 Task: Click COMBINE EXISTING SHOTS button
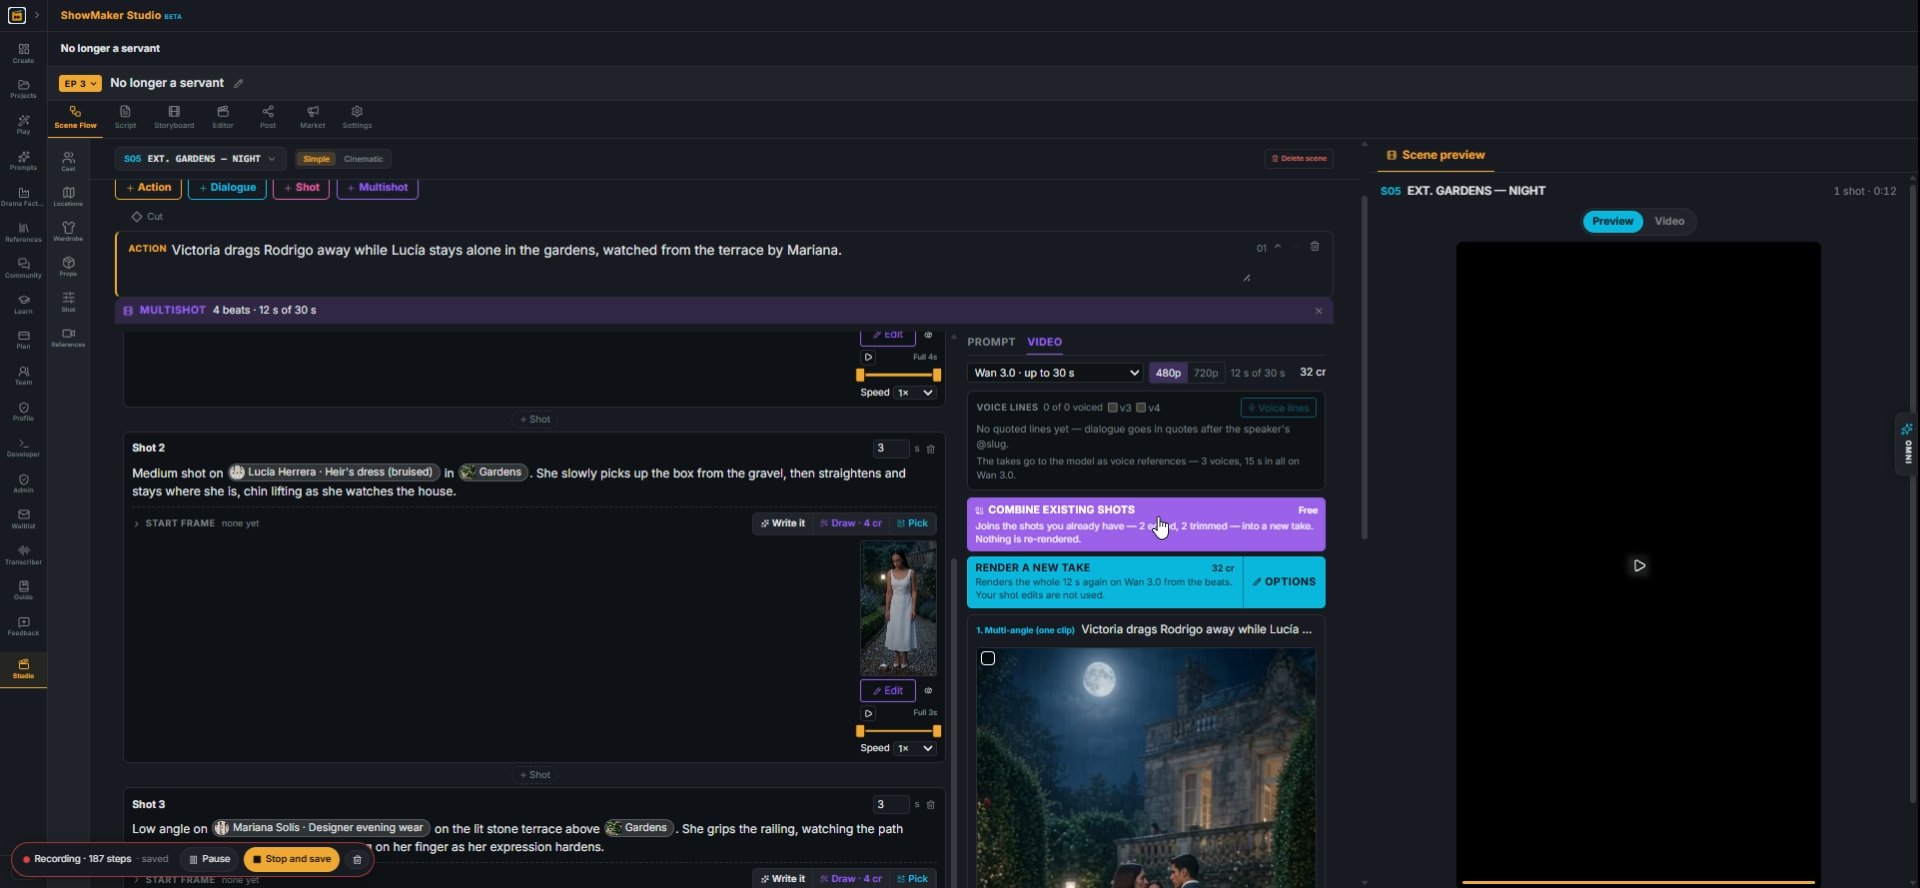coord(1146,524)
